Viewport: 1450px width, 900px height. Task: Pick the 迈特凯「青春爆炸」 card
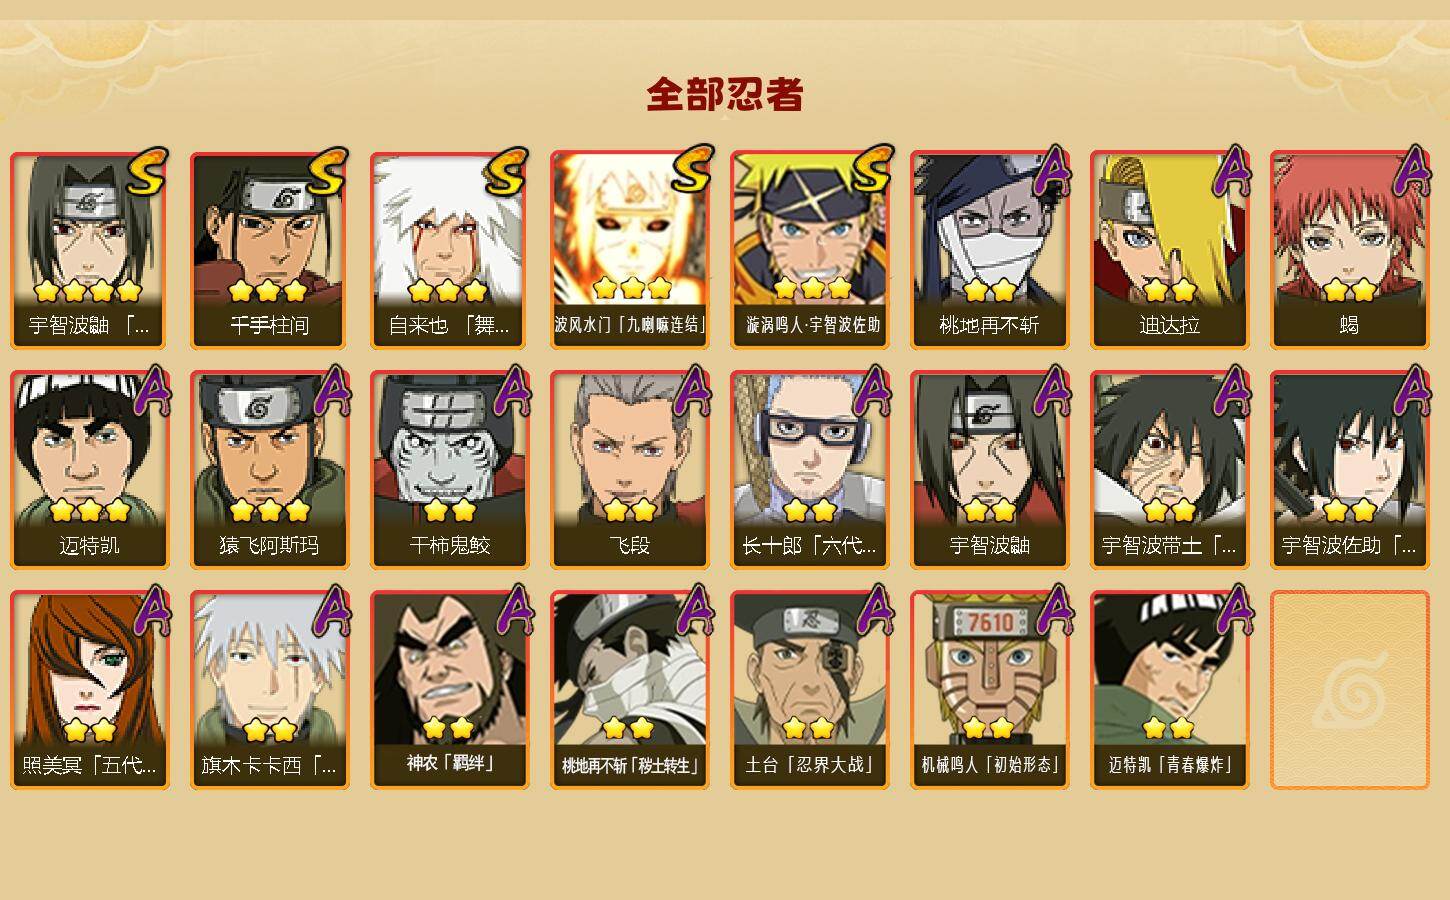coord(1169,690)
